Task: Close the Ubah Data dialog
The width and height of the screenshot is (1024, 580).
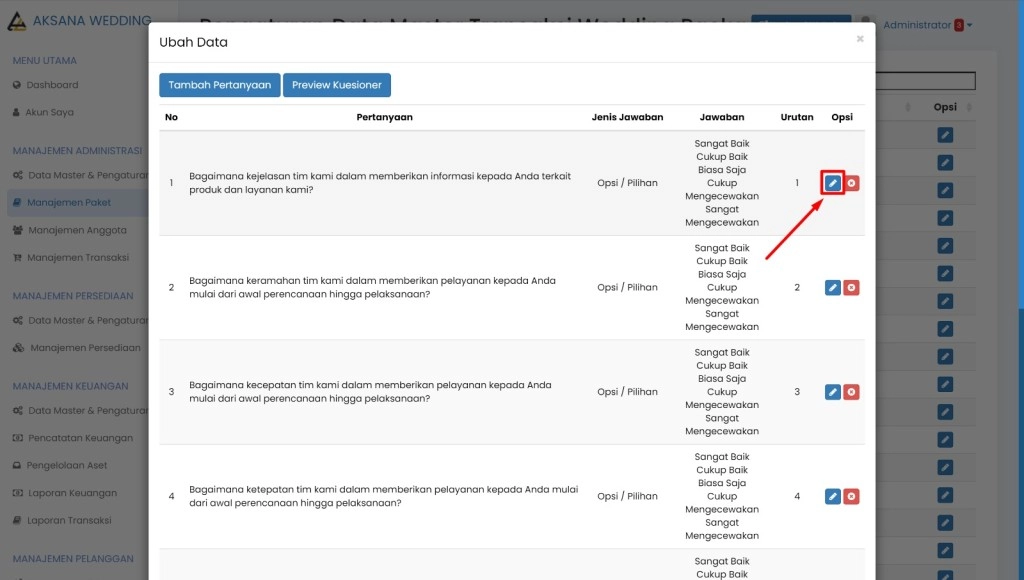Action: click(859, 39)
